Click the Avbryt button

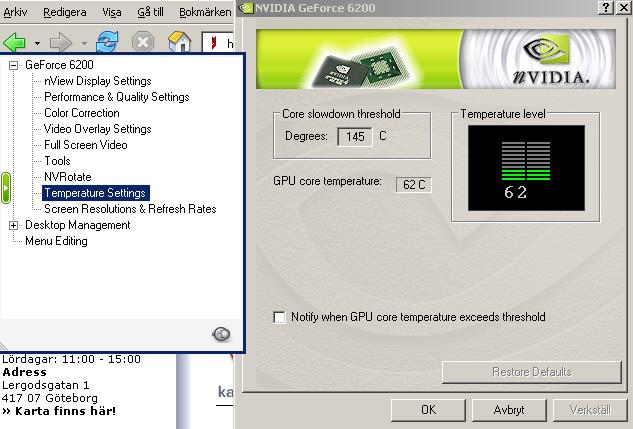(509, 410)
